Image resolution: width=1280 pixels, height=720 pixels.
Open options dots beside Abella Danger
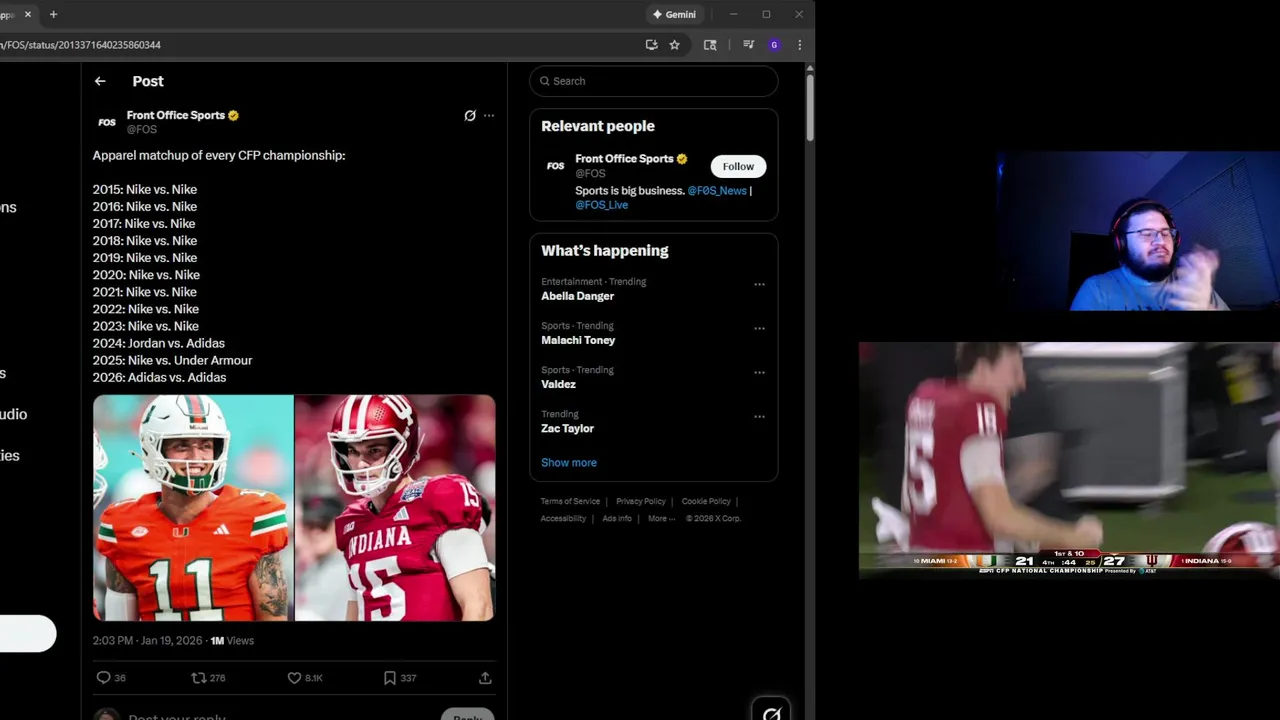[759, 285]
